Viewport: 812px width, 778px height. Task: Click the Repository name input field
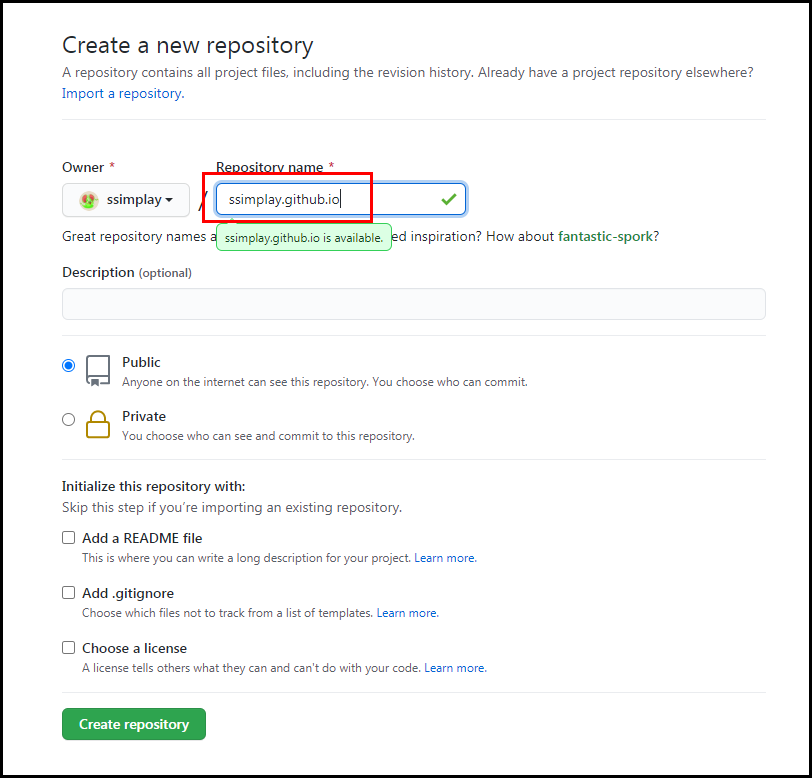(341, 199)
